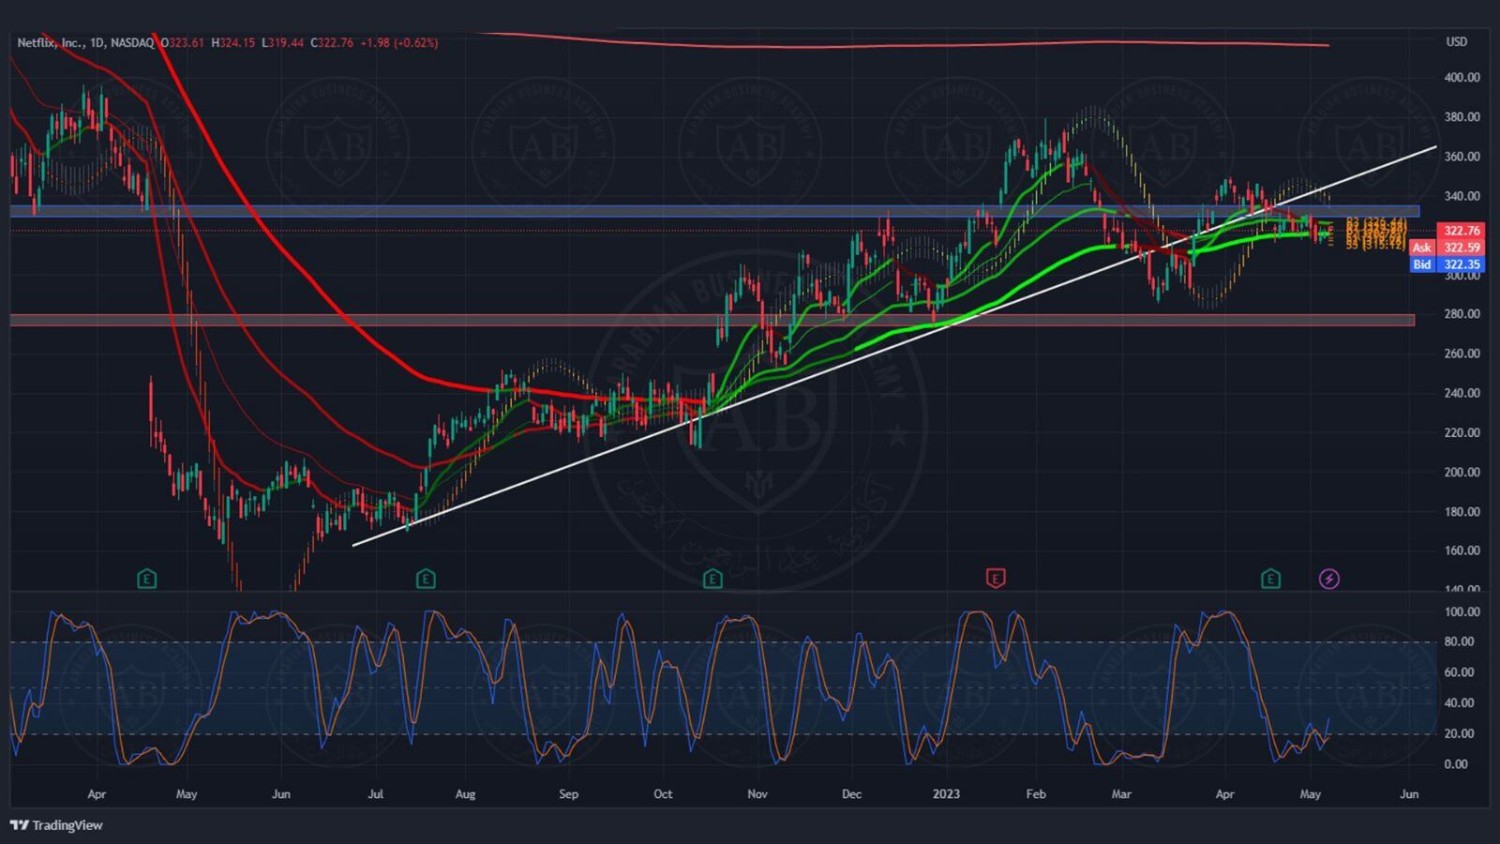
Task: Click the Bid price label 322.35
Action: click(1447, 265)
